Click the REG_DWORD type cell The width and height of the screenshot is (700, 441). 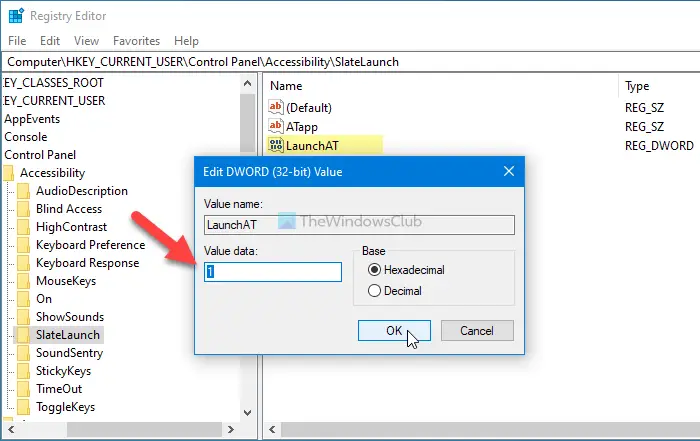tap(659, 146)
